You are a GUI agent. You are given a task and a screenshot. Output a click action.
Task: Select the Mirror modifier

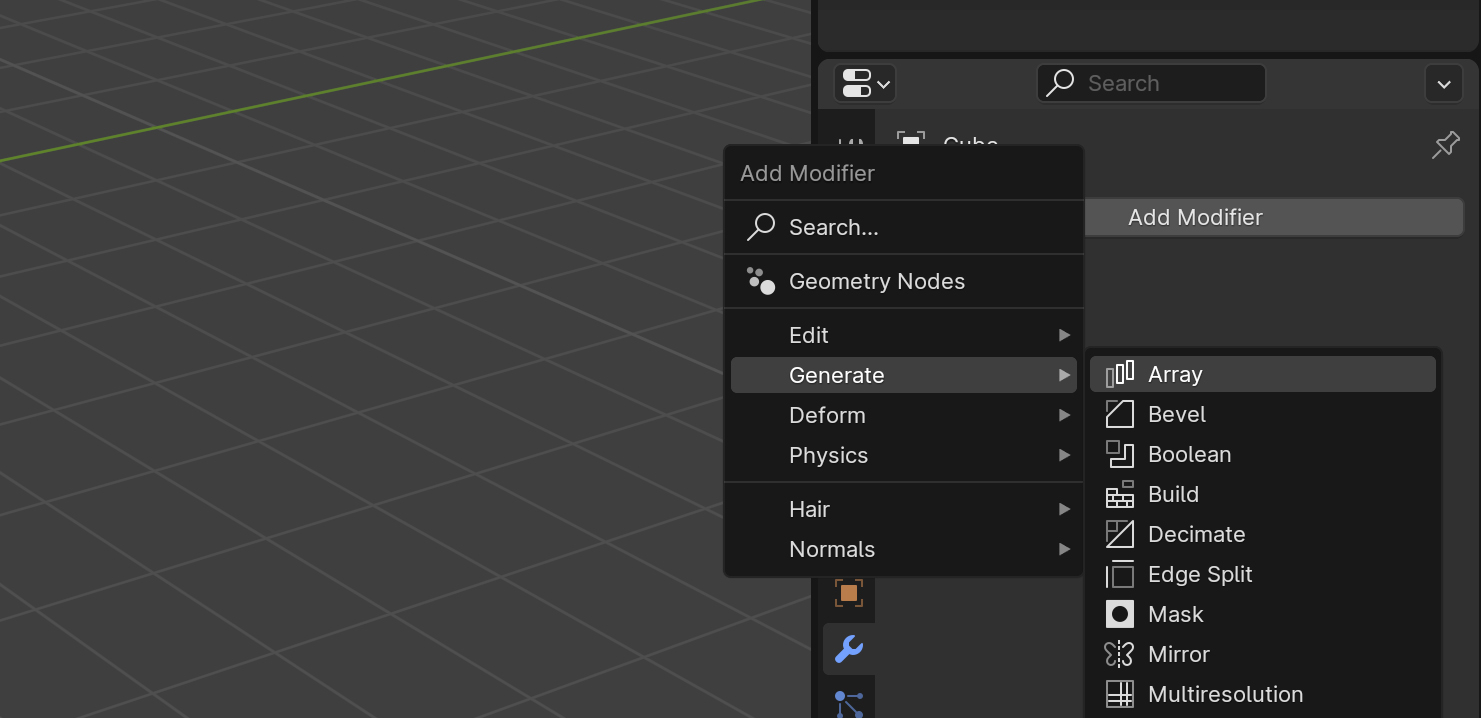[1262, 654]
